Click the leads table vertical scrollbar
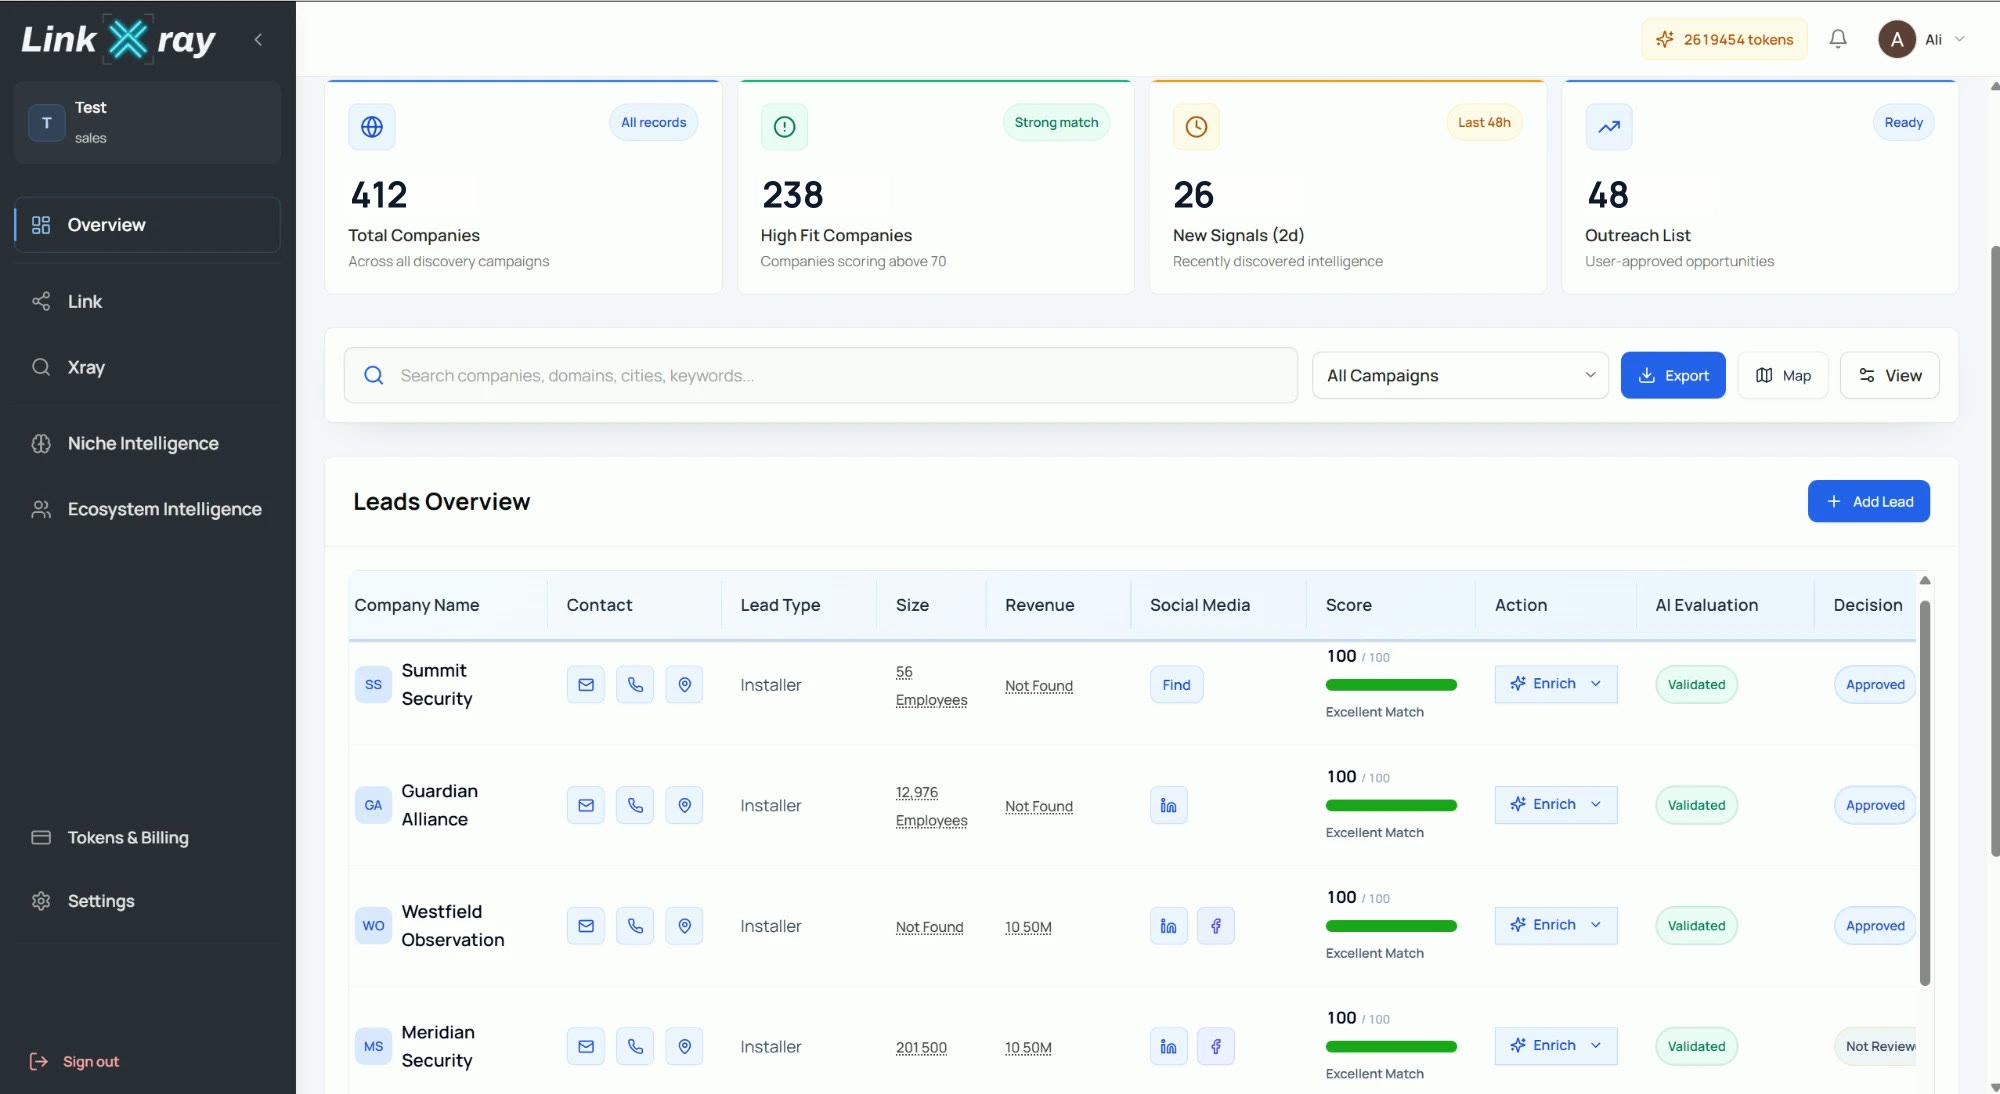 click(x=1925, y=793)
